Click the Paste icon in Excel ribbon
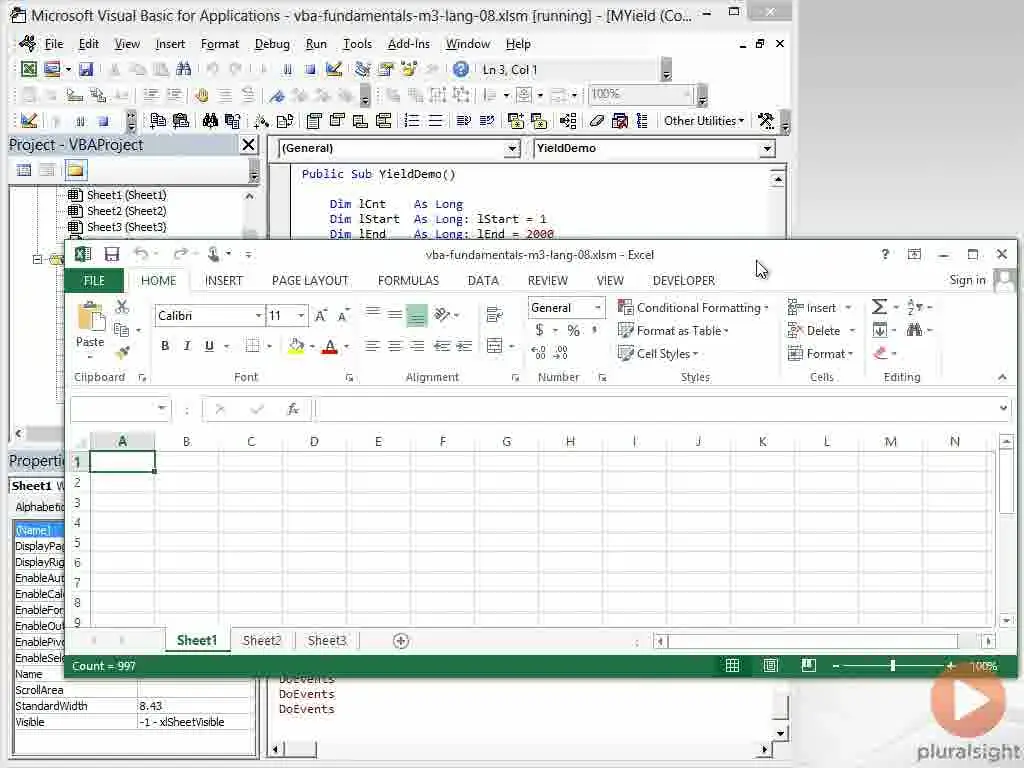Screen dimensions: 1024x768 90,318
